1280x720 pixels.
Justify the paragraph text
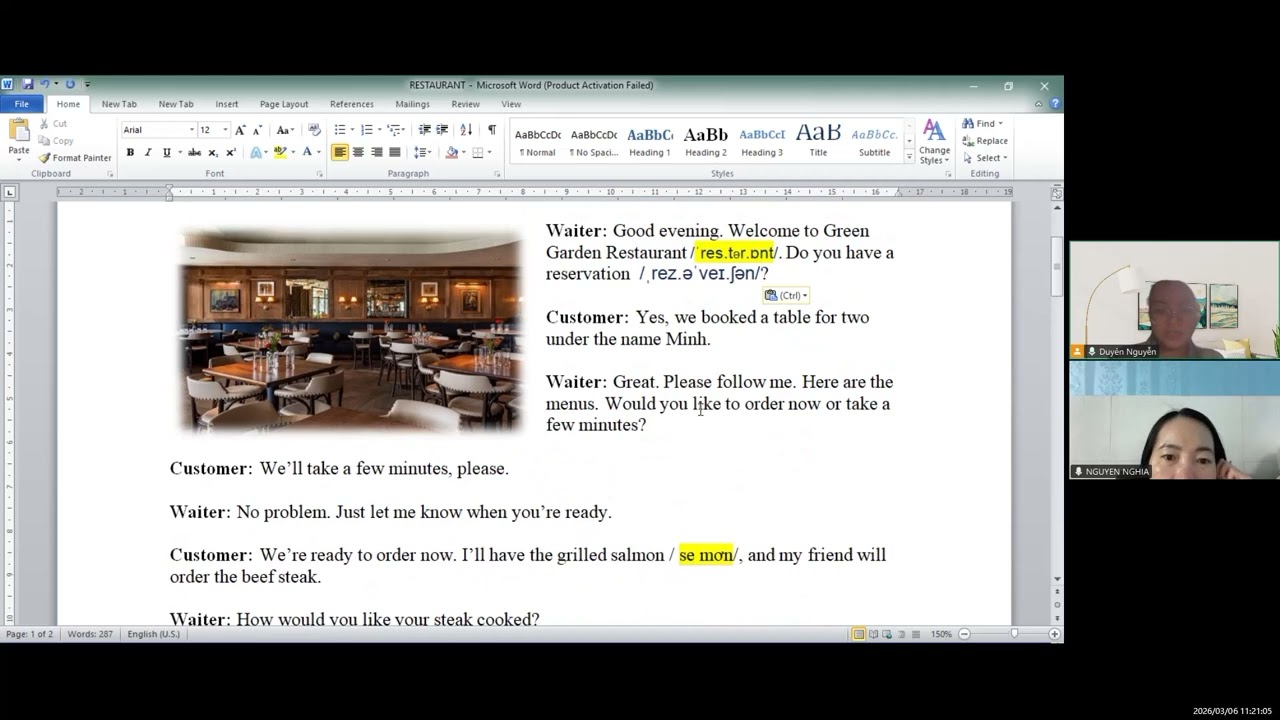395,152
